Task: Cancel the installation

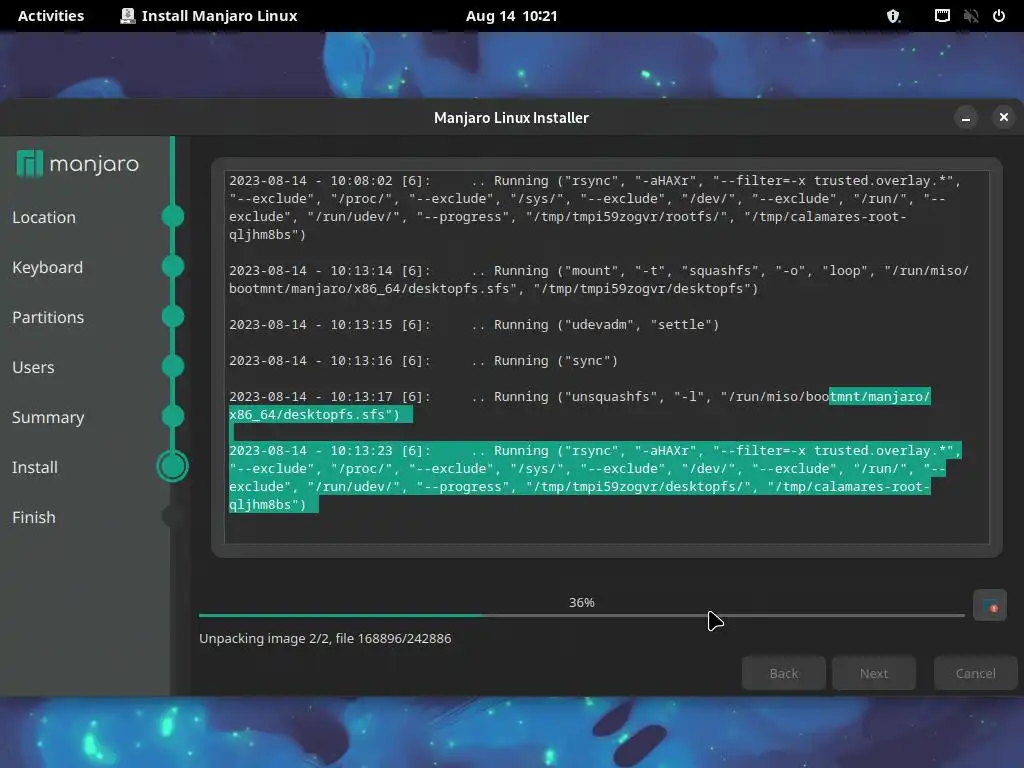Action: (976, 673)
